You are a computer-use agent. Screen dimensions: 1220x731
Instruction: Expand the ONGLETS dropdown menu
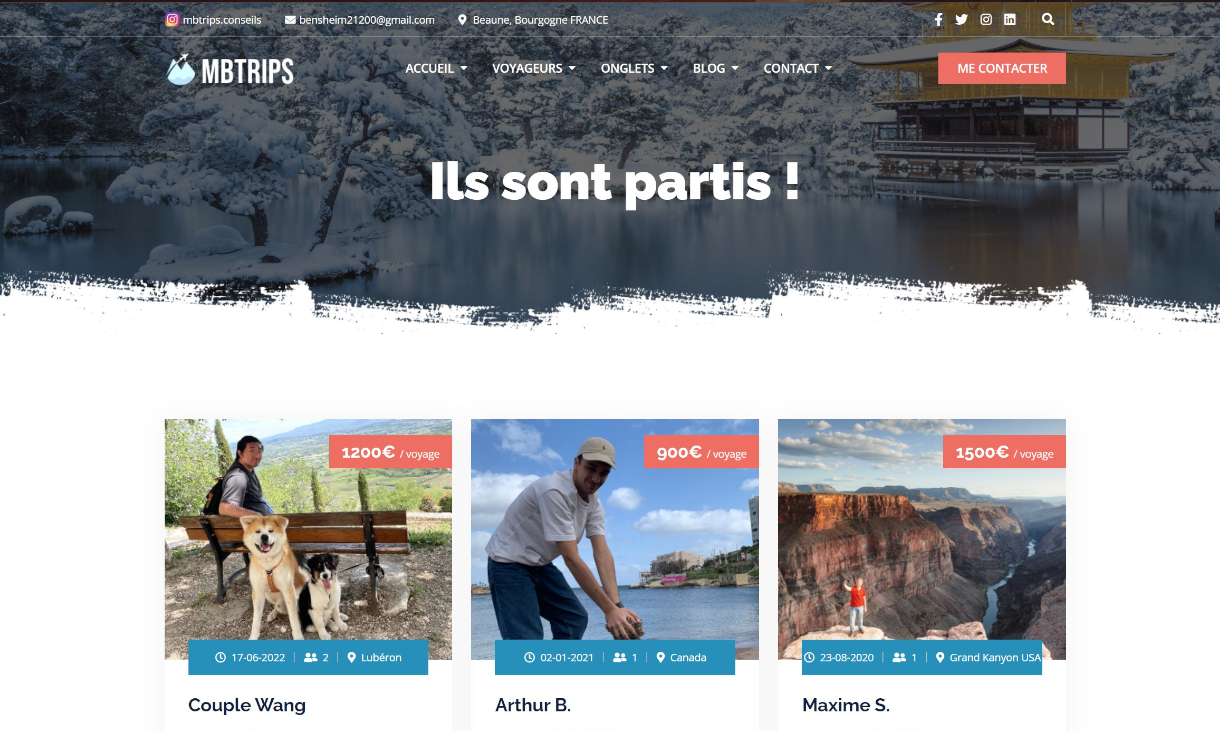point(634,68)
